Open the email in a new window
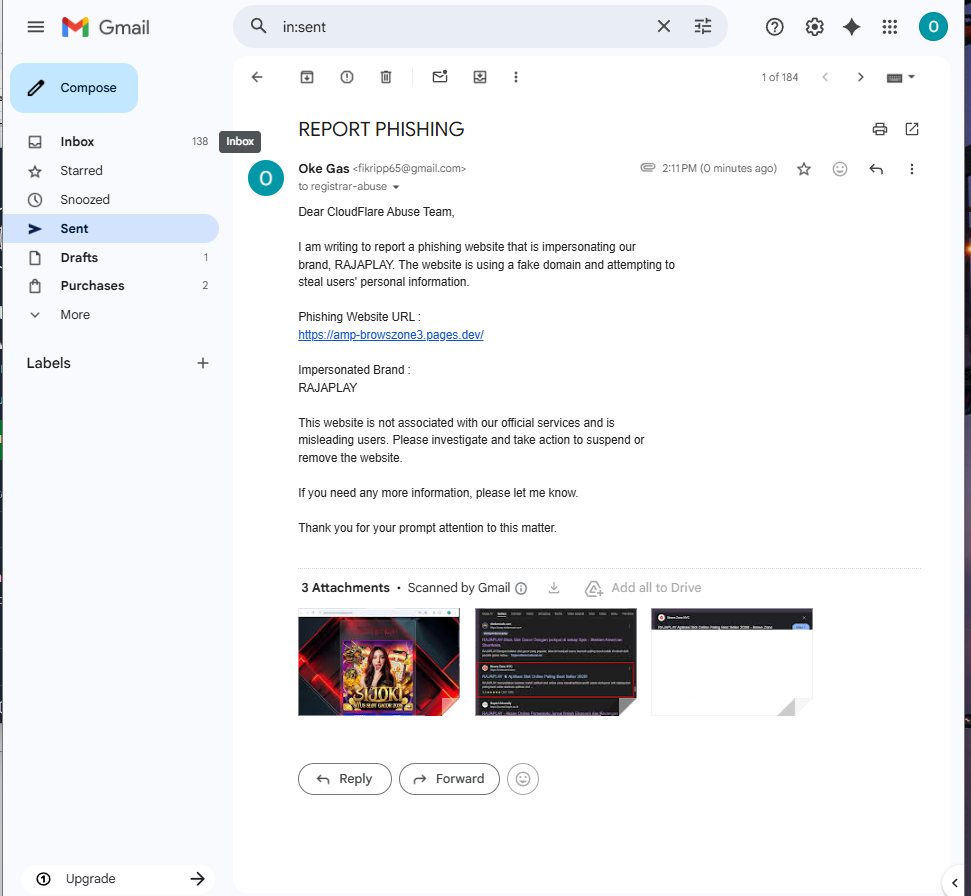Screen dimensions: 971x896 pos(912,129)
